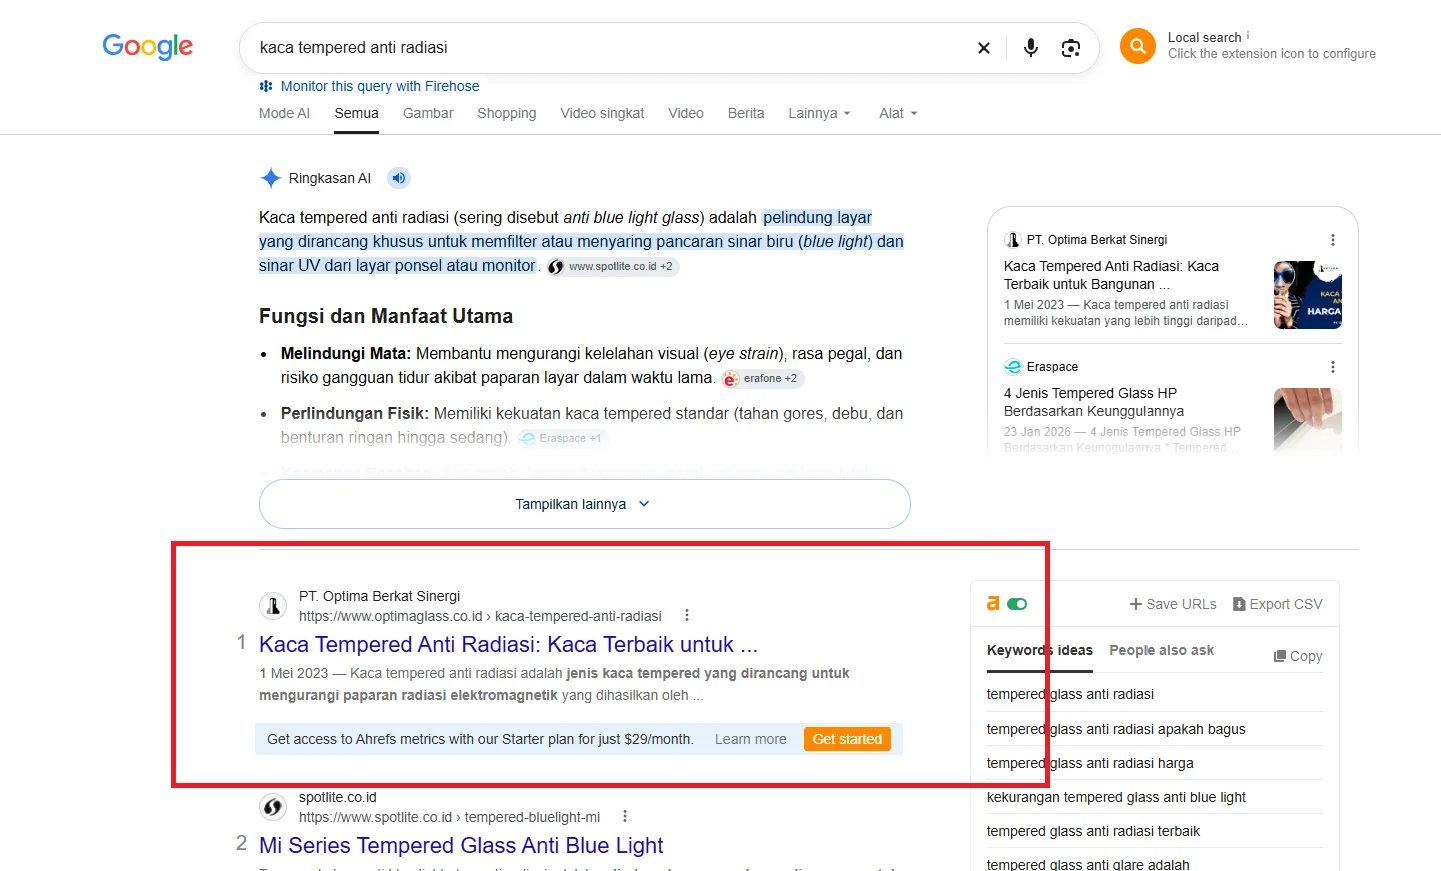
Task: Play AI summary audio speaker icon
Action: (399, 178)
